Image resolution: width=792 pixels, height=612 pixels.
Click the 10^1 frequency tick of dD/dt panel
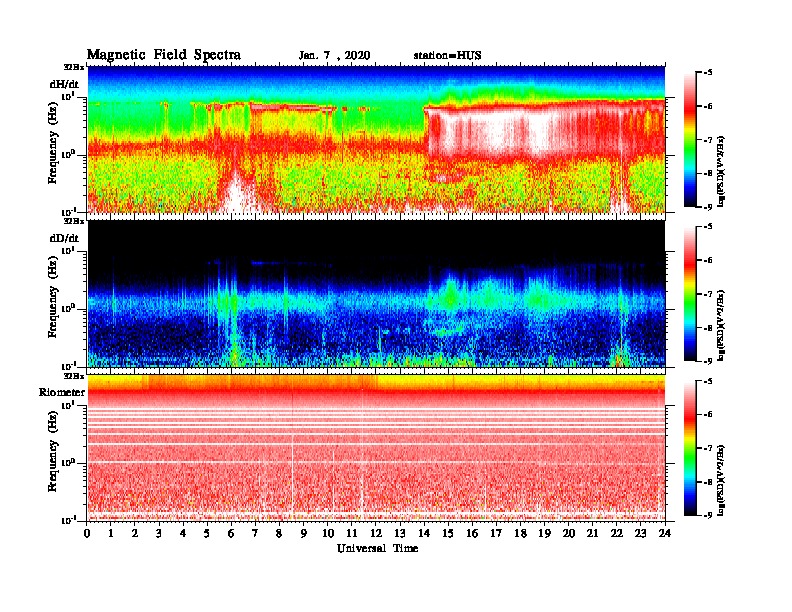68,250
